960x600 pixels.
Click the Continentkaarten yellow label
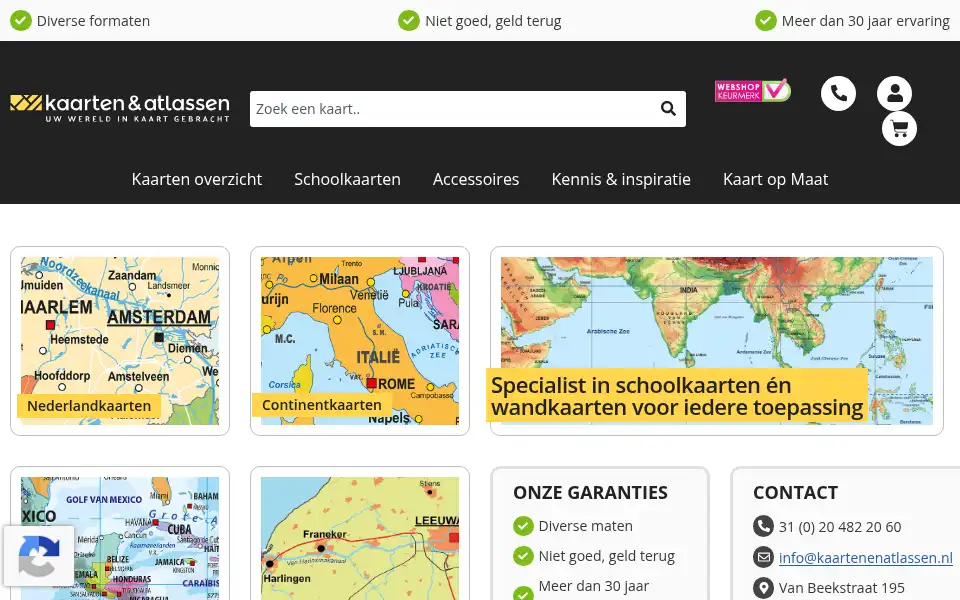point(321,405)
